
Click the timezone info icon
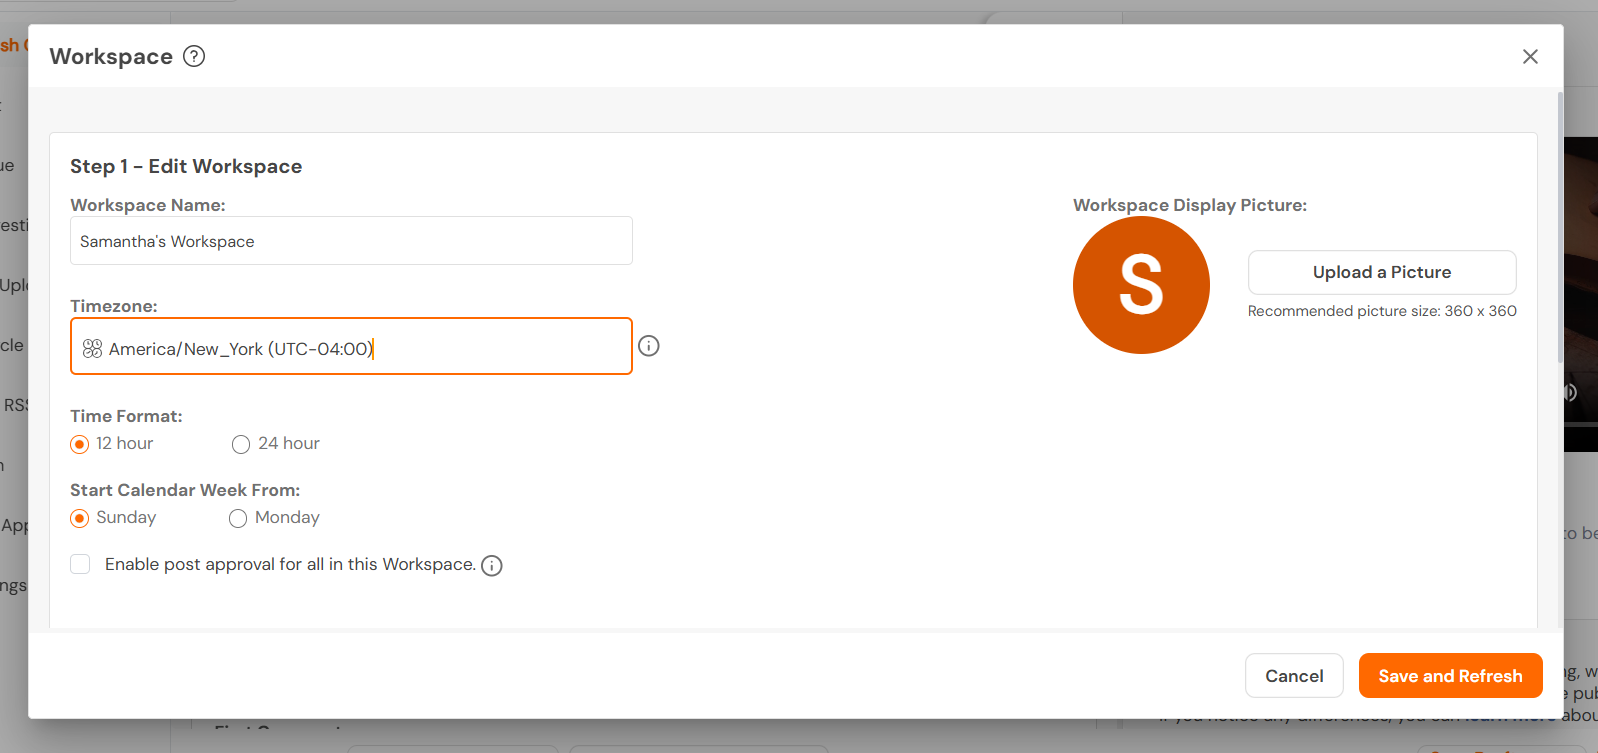point(649,346)
